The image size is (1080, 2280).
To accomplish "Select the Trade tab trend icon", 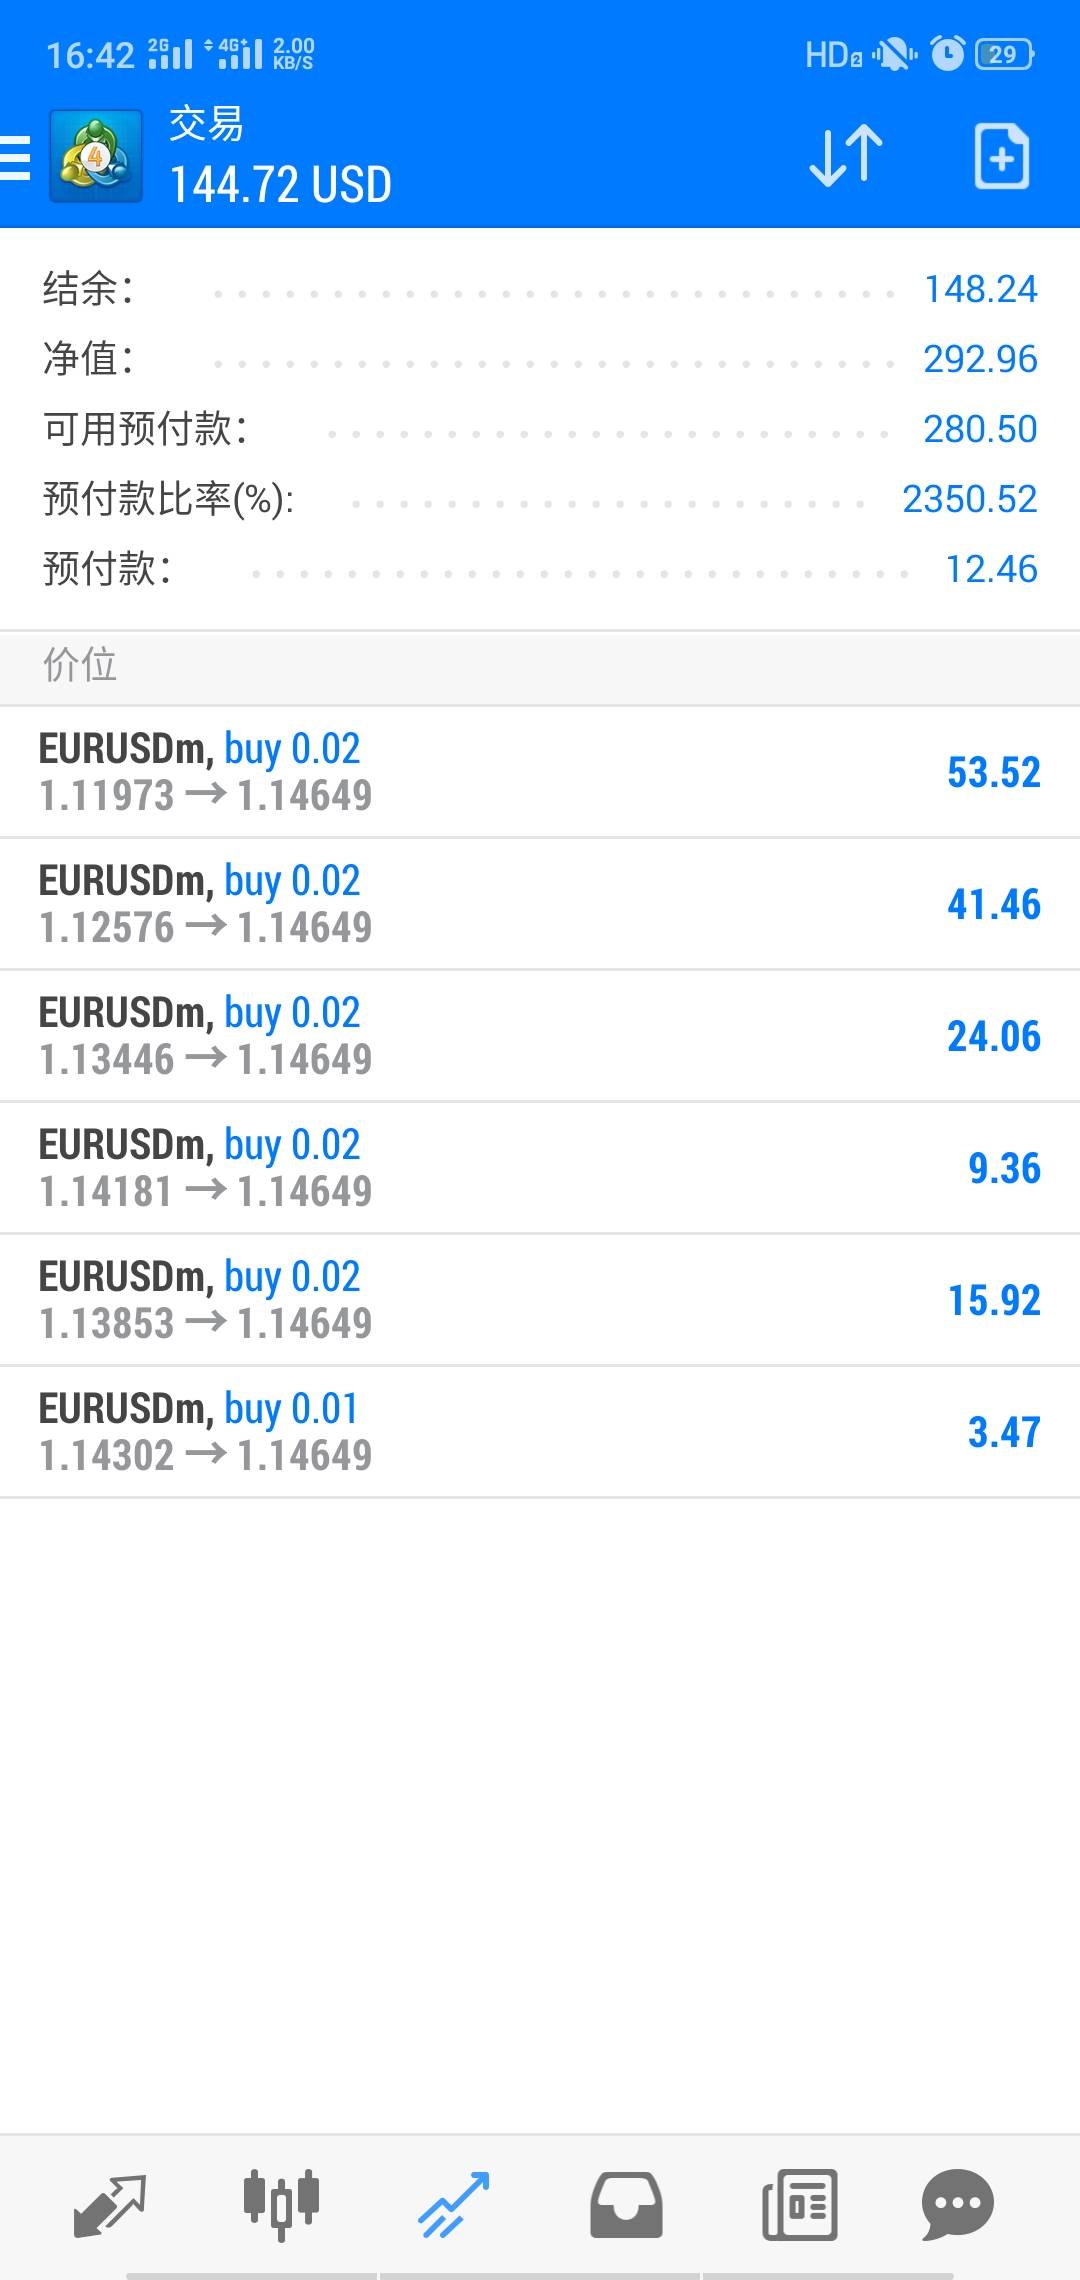I will (453, 2205).
